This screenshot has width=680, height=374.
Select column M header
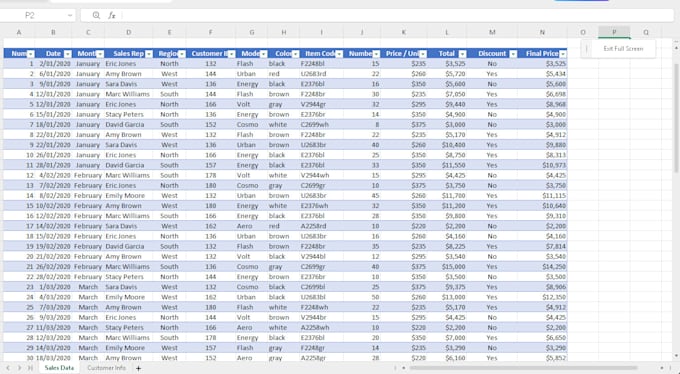coord(492,32)
